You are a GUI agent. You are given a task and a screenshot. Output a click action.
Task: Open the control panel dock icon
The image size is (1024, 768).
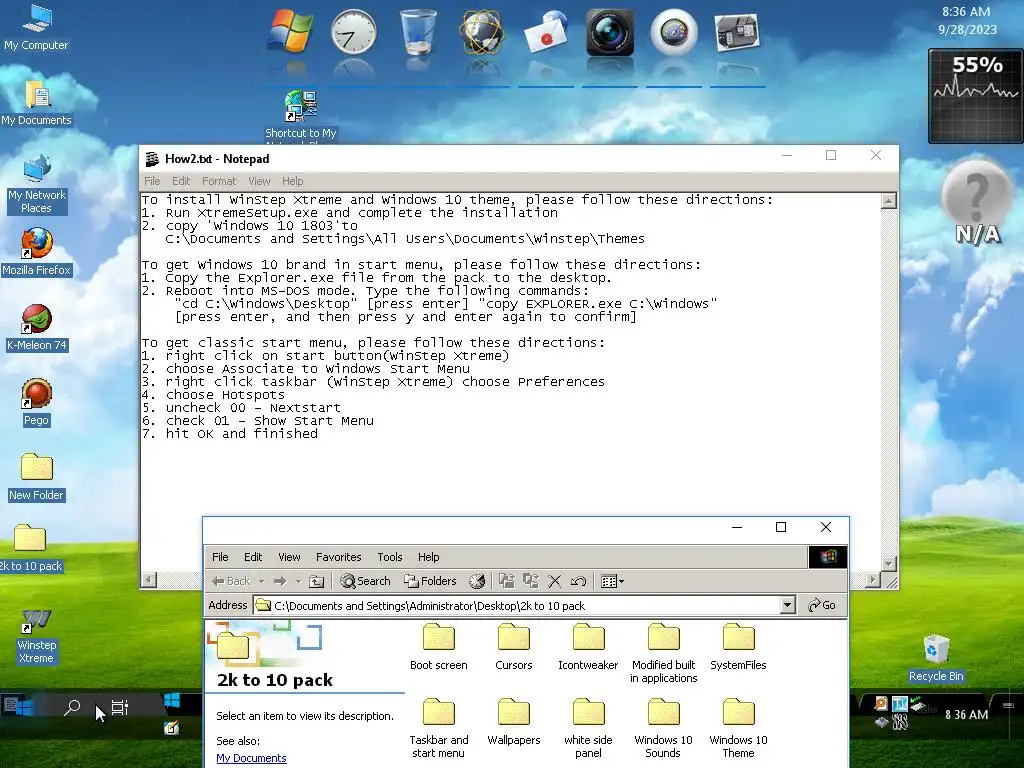point(737,33)
